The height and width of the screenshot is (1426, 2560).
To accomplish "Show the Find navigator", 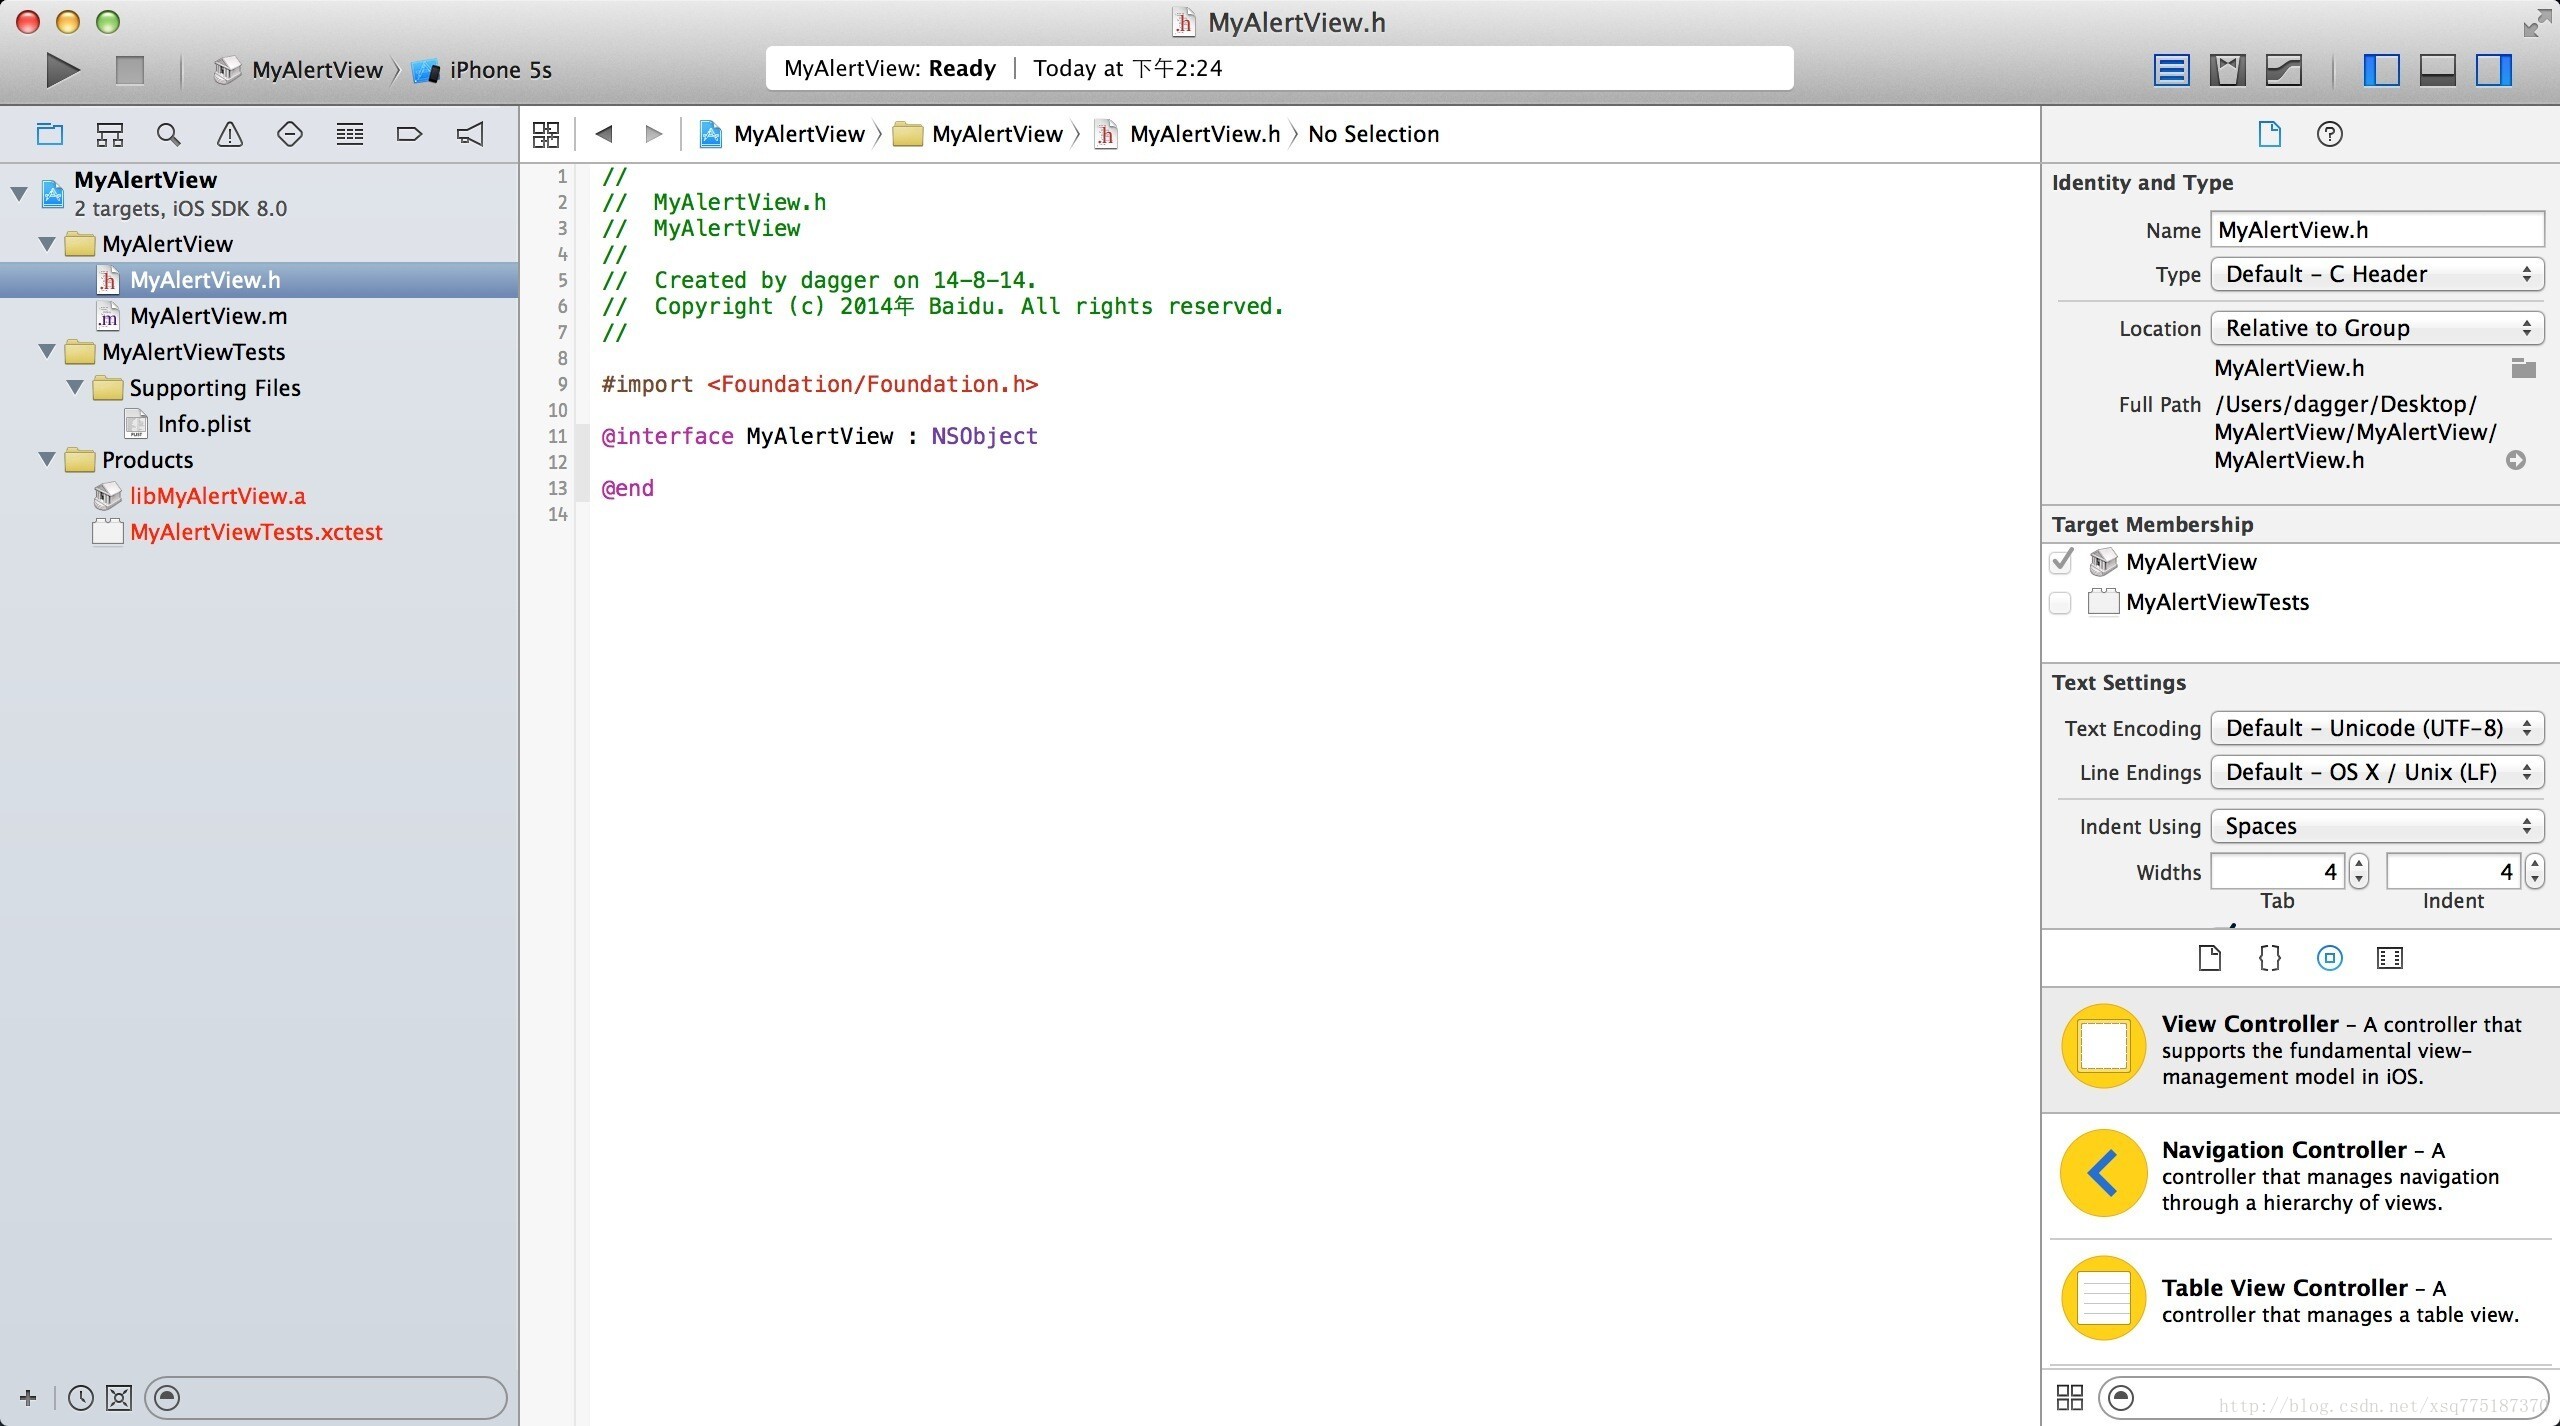I will [169, 134].
